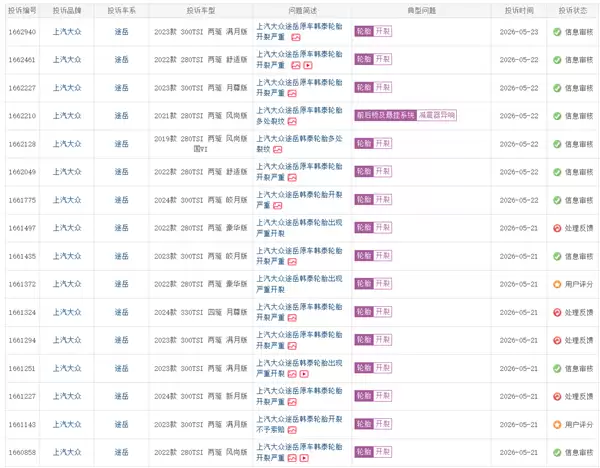Screen dimensions: 600x468
Task: Click 轮胎 开裂 tag in row 1662940
Action: tap(373, 31)
